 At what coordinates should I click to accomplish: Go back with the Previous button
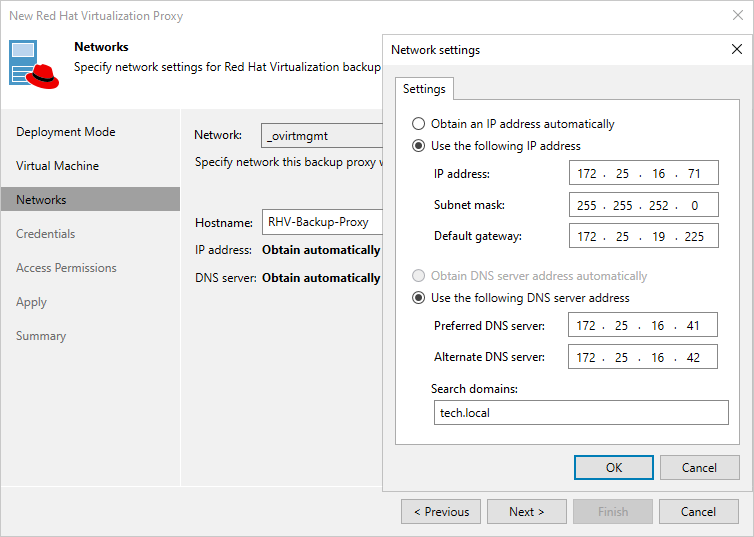point(440,512)
